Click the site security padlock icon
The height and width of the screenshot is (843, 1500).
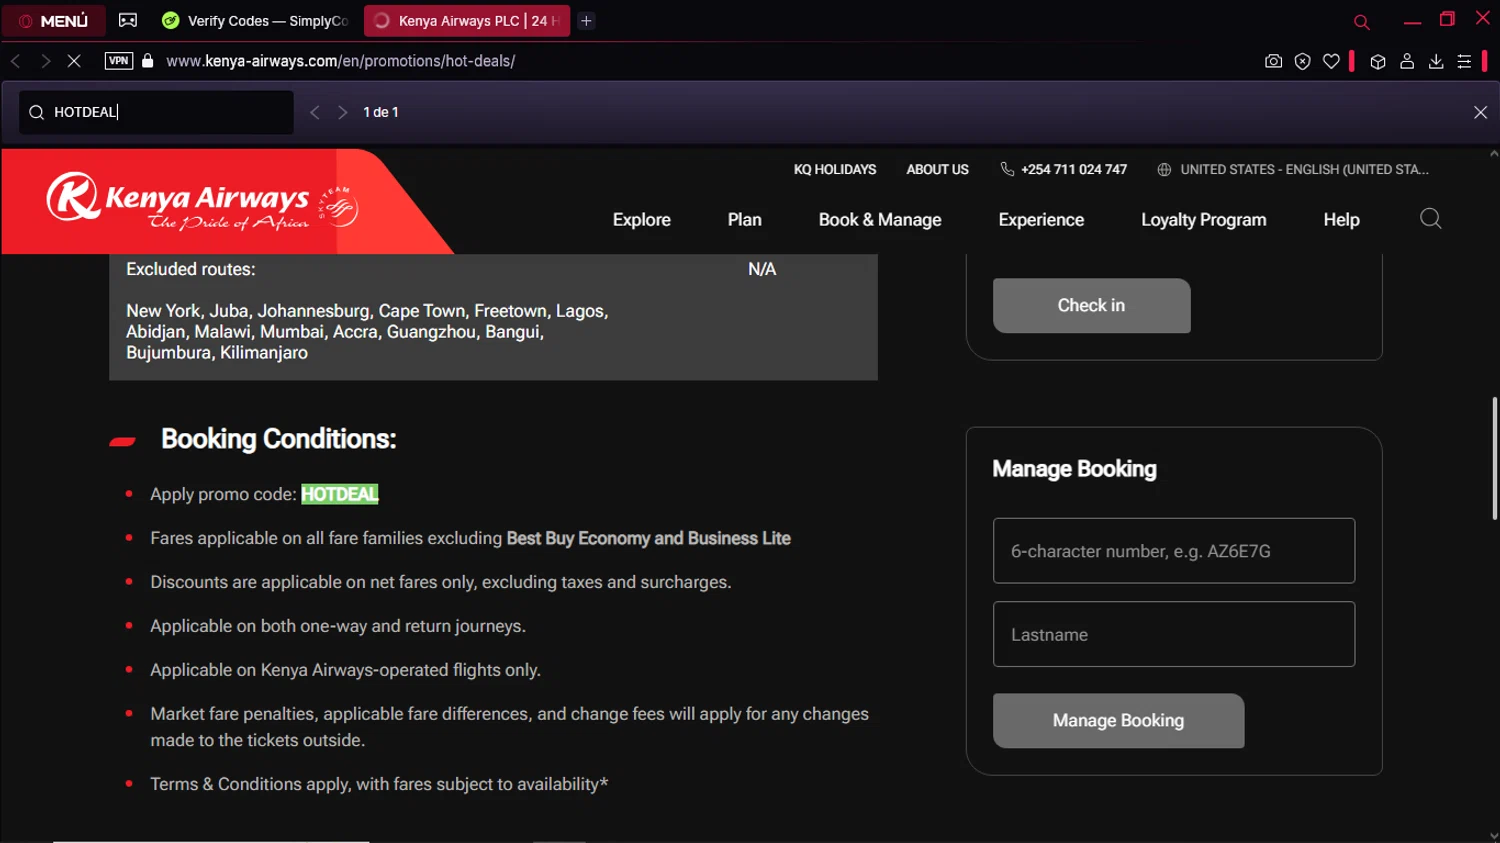[x=148, y=61]
